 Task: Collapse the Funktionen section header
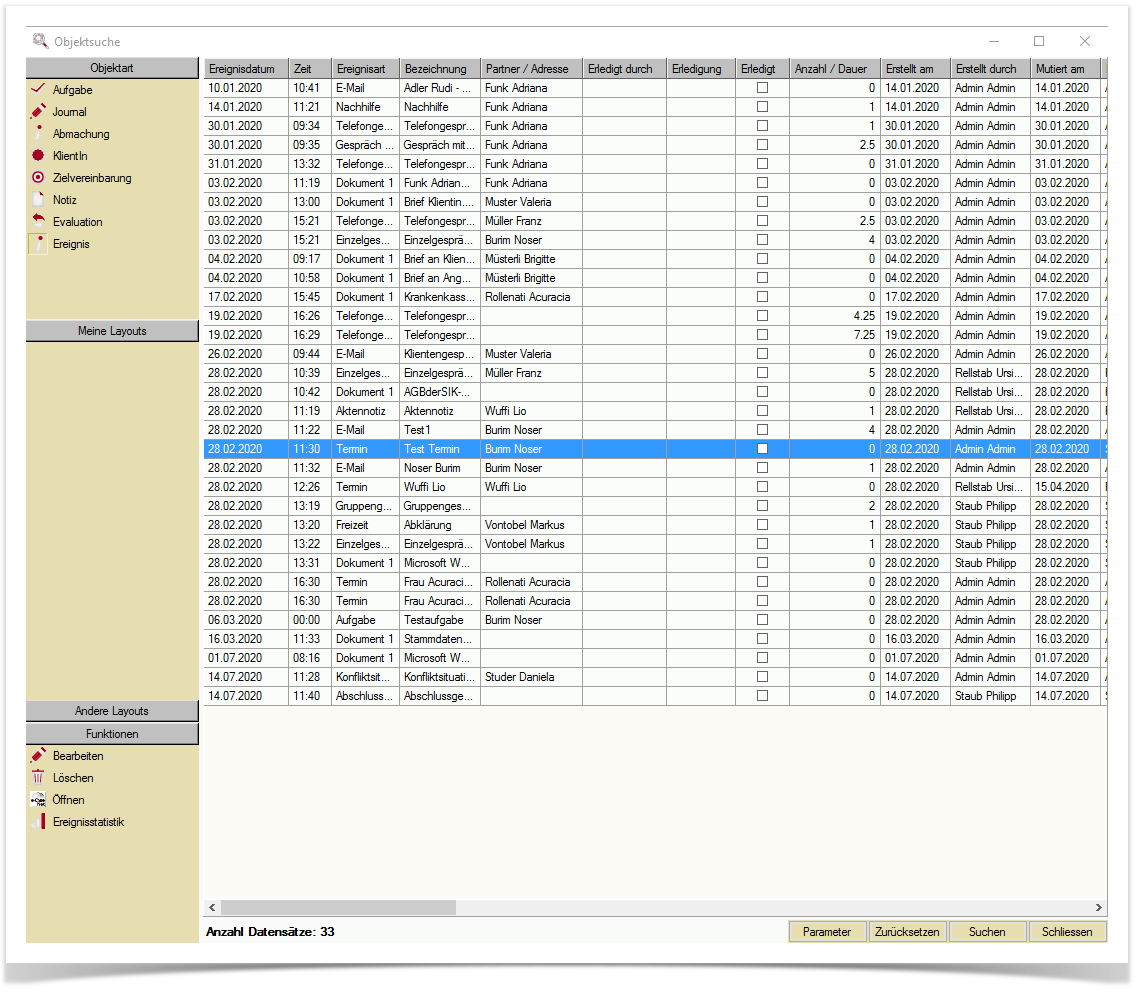pyautogui.click(x=112, y=733)
